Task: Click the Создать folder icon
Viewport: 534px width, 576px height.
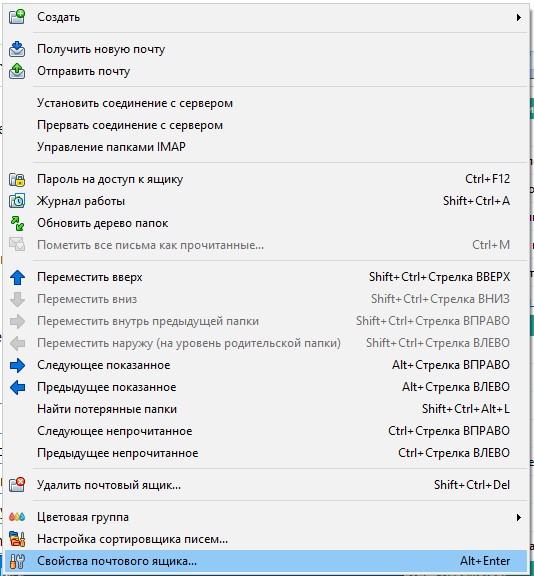Action: point(17,17)
